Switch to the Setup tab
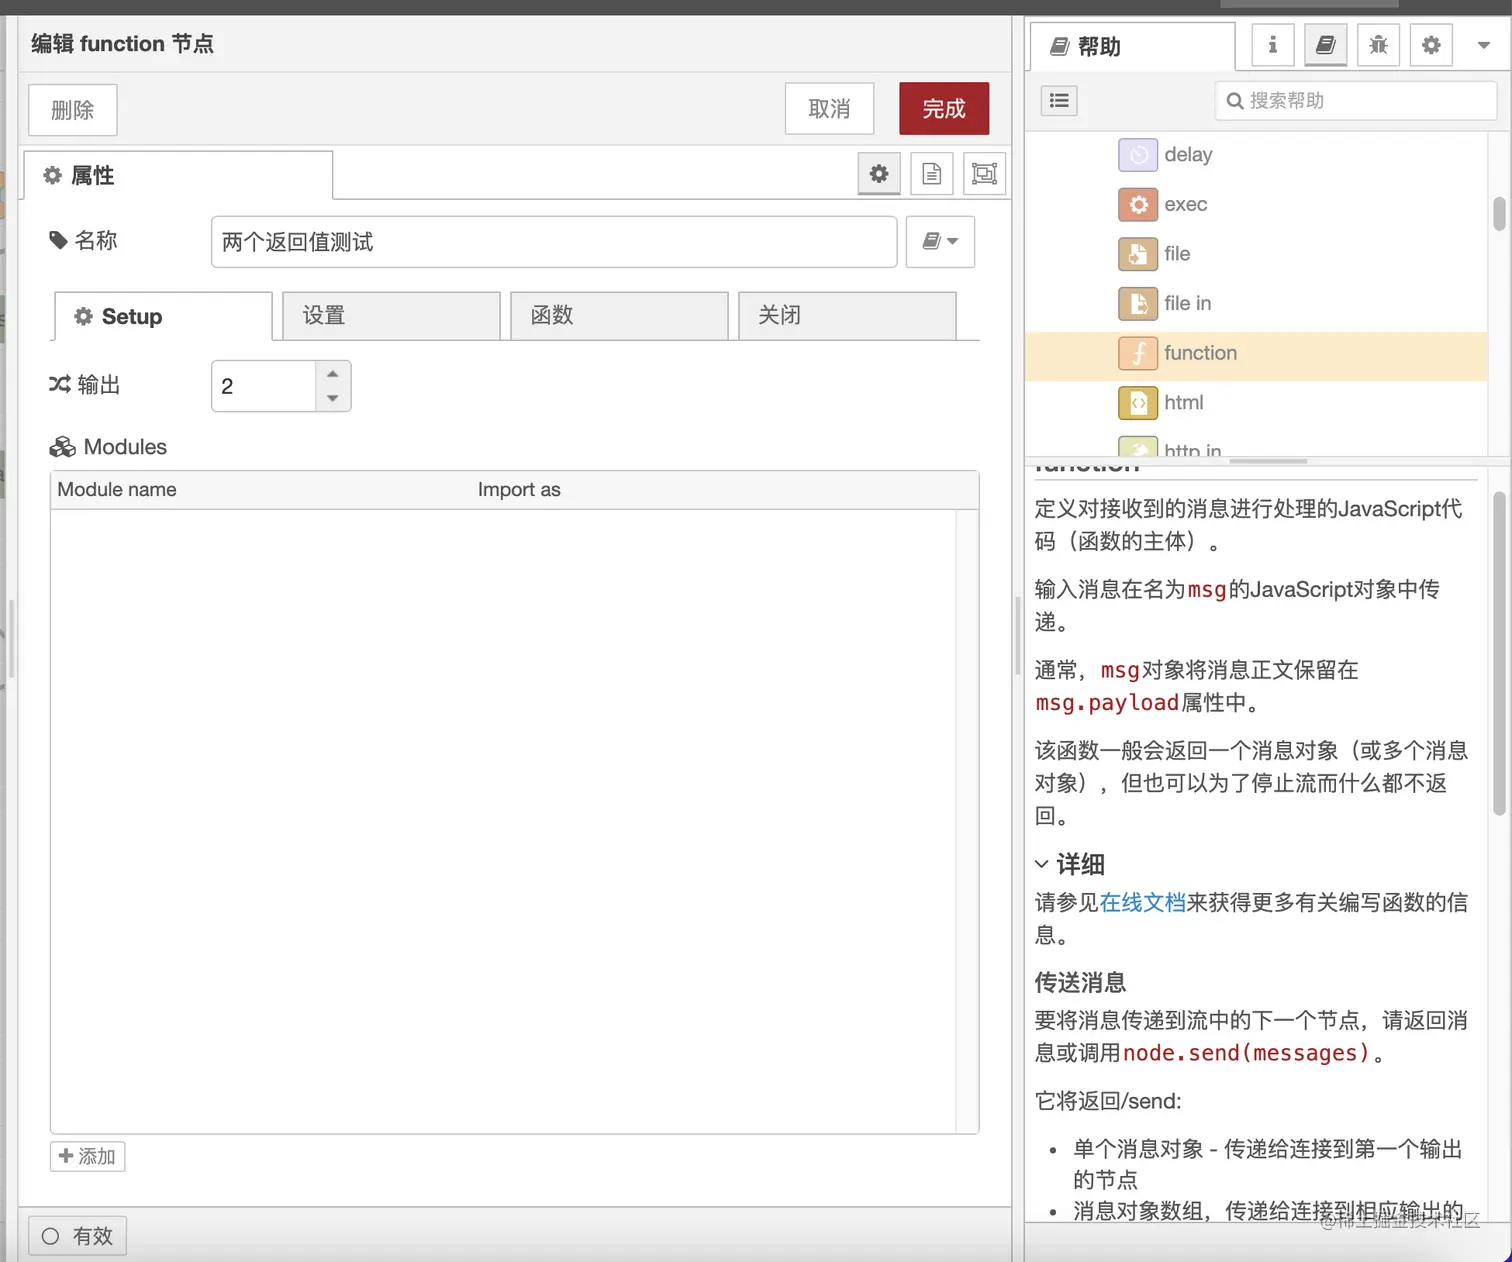The width and height of the screenshot is (1512, 1262). coord(163,316)
